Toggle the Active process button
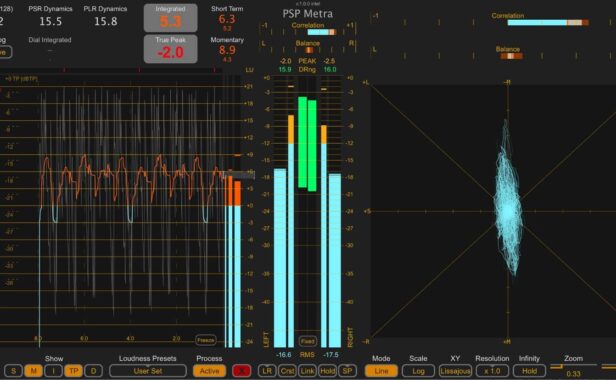 [209, 371]
